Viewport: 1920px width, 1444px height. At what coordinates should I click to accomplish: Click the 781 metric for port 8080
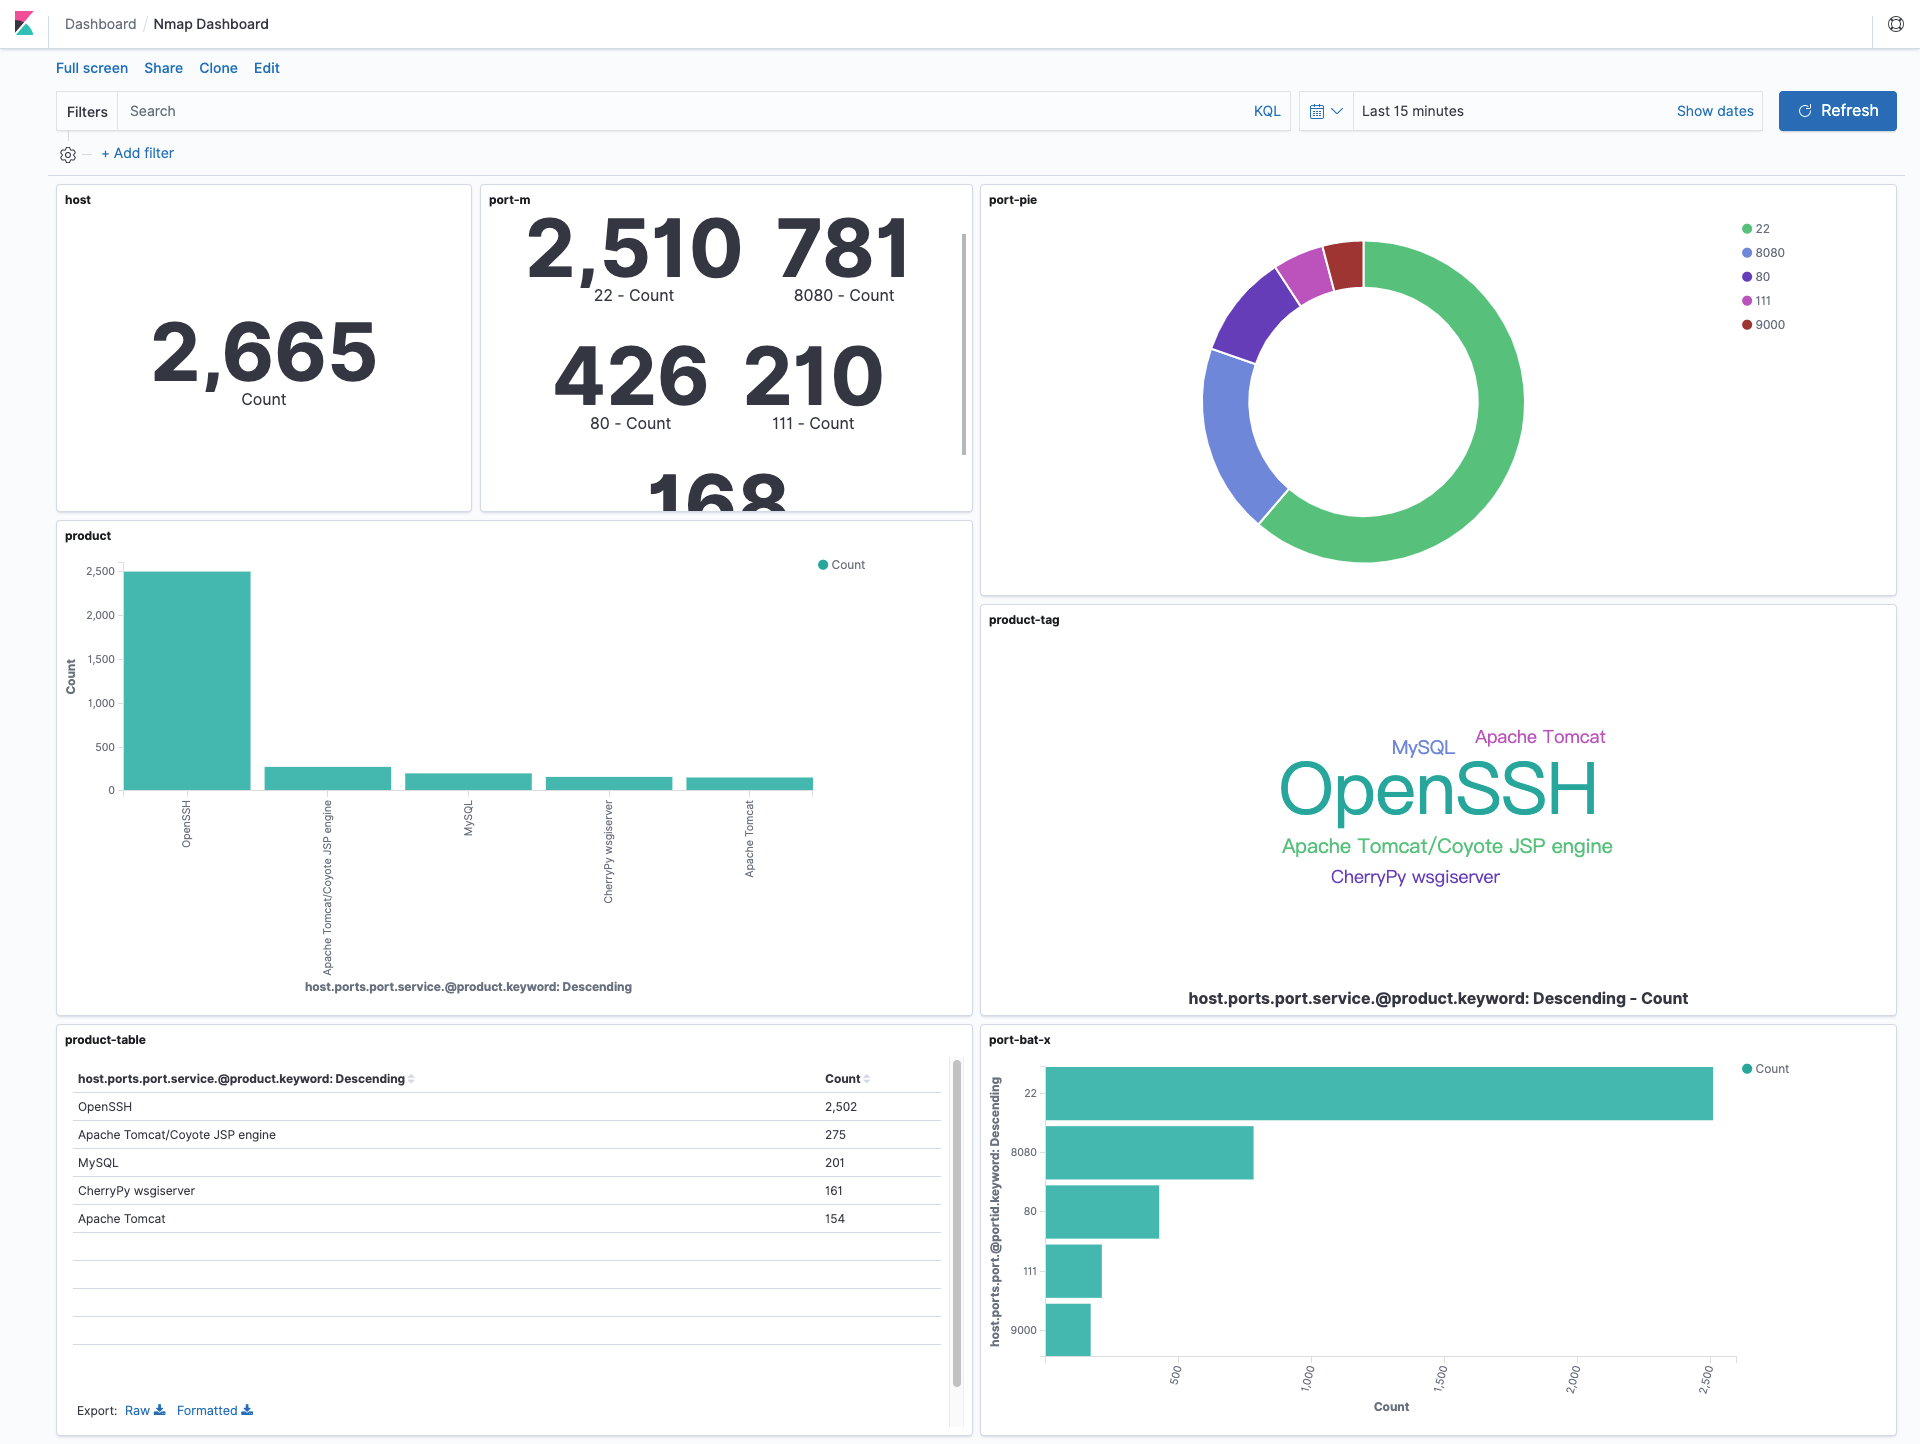click(x=844, y=248)
